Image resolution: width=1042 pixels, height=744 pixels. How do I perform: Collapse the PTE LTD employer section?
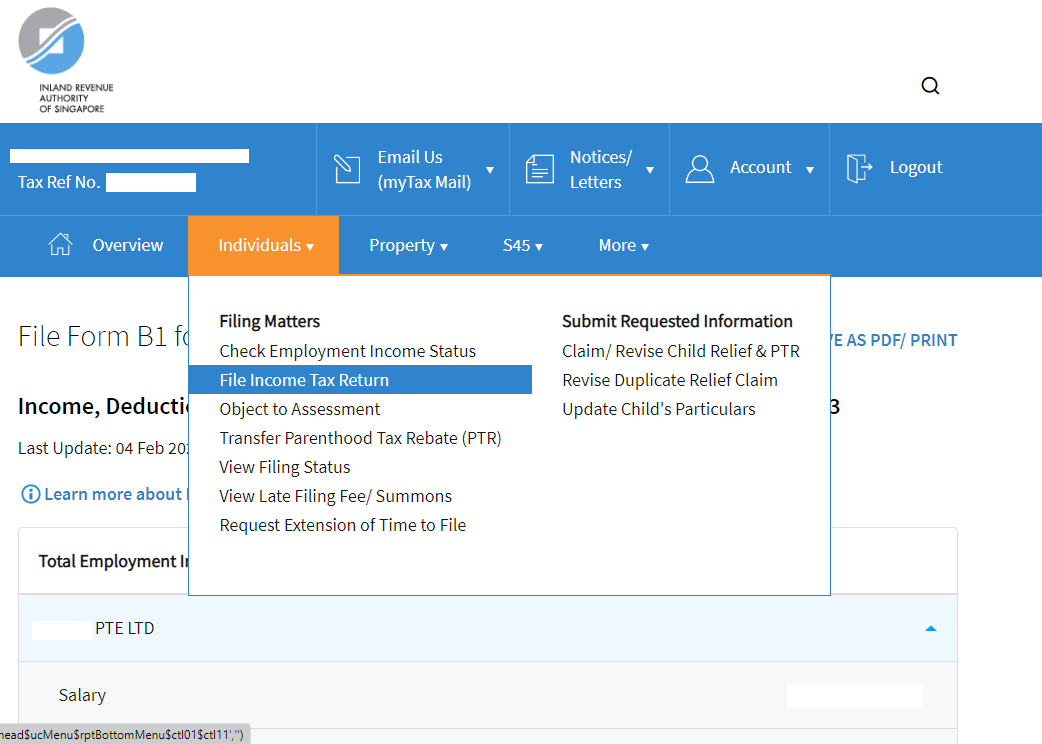931,628
